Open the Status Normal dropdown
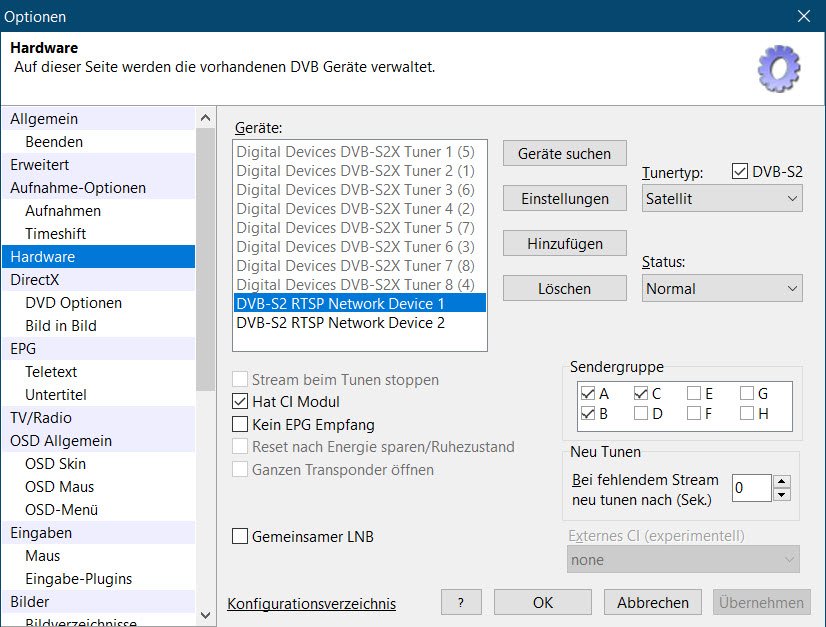The height and width of the screenshot is (627, 826). click(721, 288)
